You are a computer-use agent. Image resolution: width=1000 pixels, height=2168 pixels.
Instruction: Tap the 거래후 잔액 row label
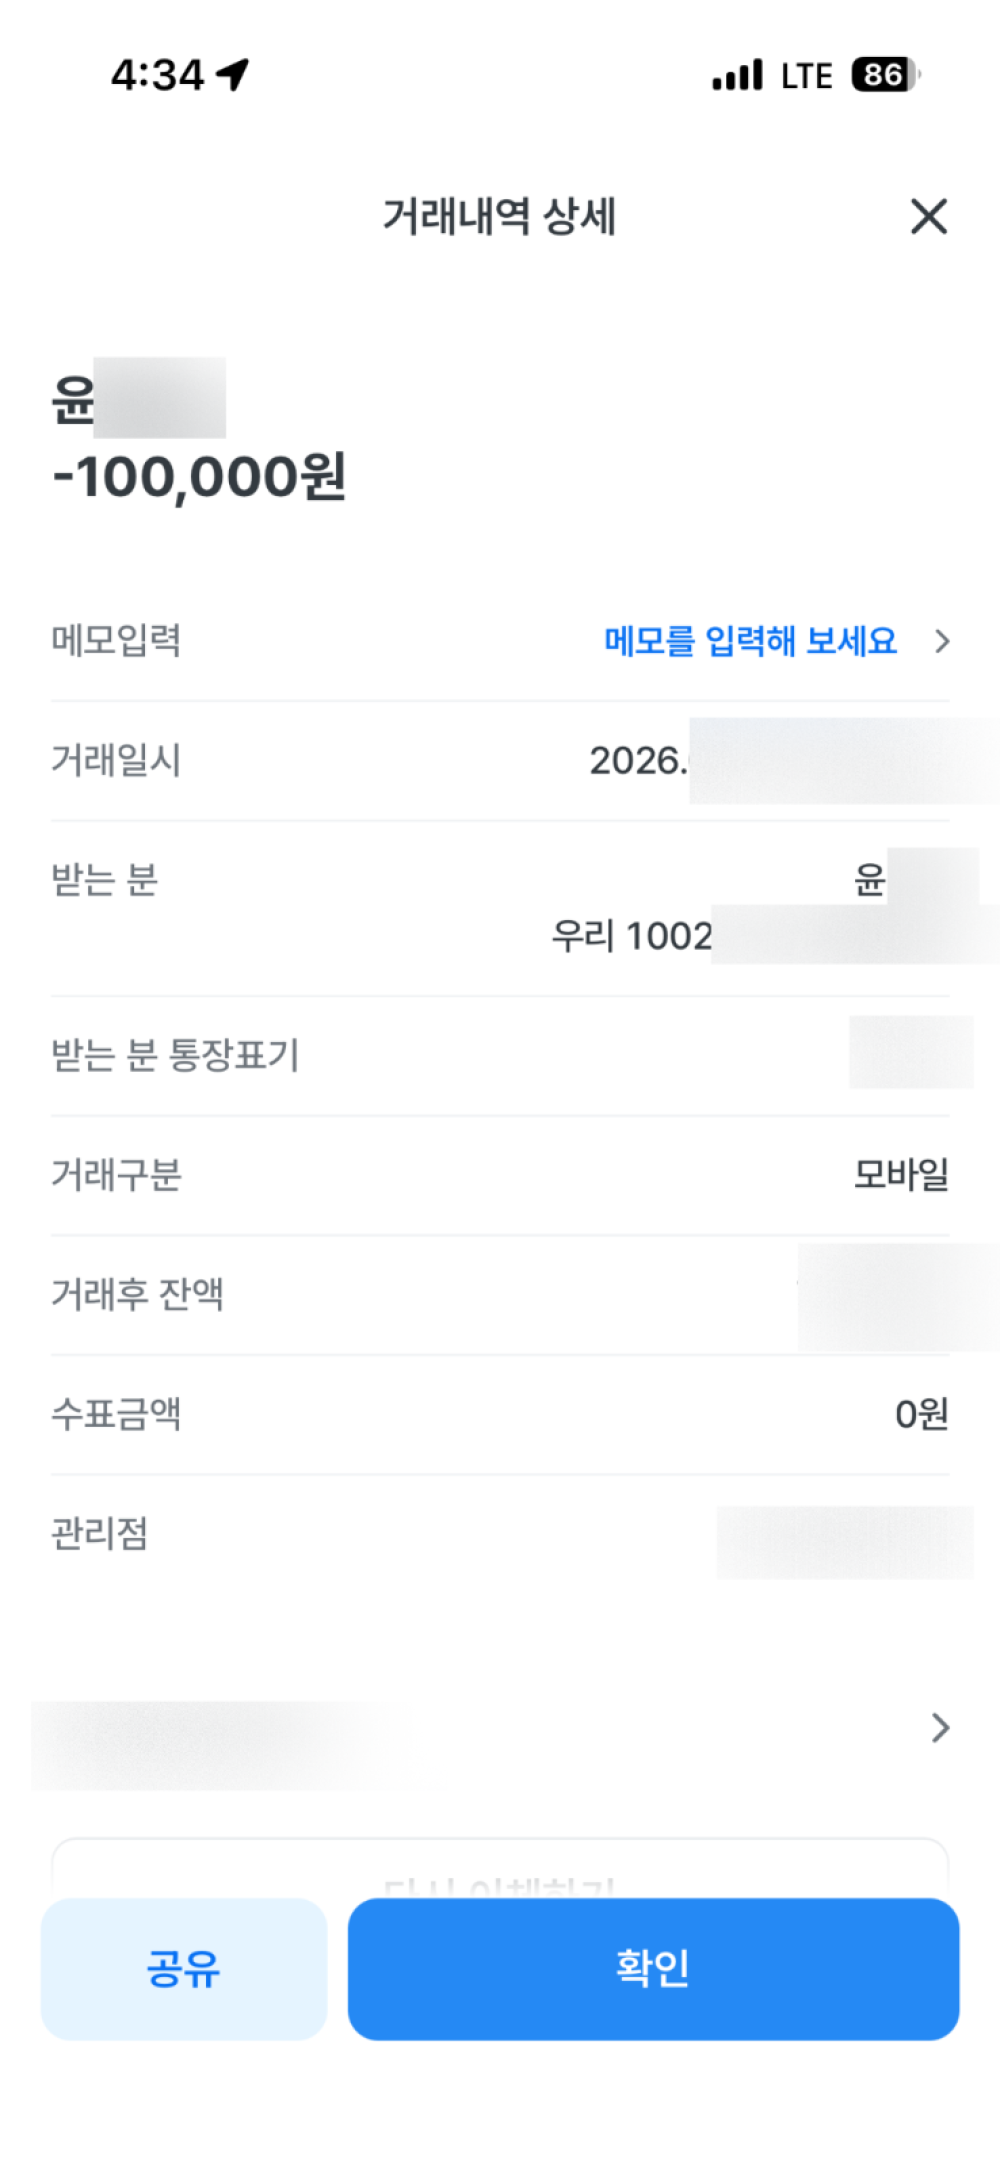pyautogui.click(x=137, y=1294)
